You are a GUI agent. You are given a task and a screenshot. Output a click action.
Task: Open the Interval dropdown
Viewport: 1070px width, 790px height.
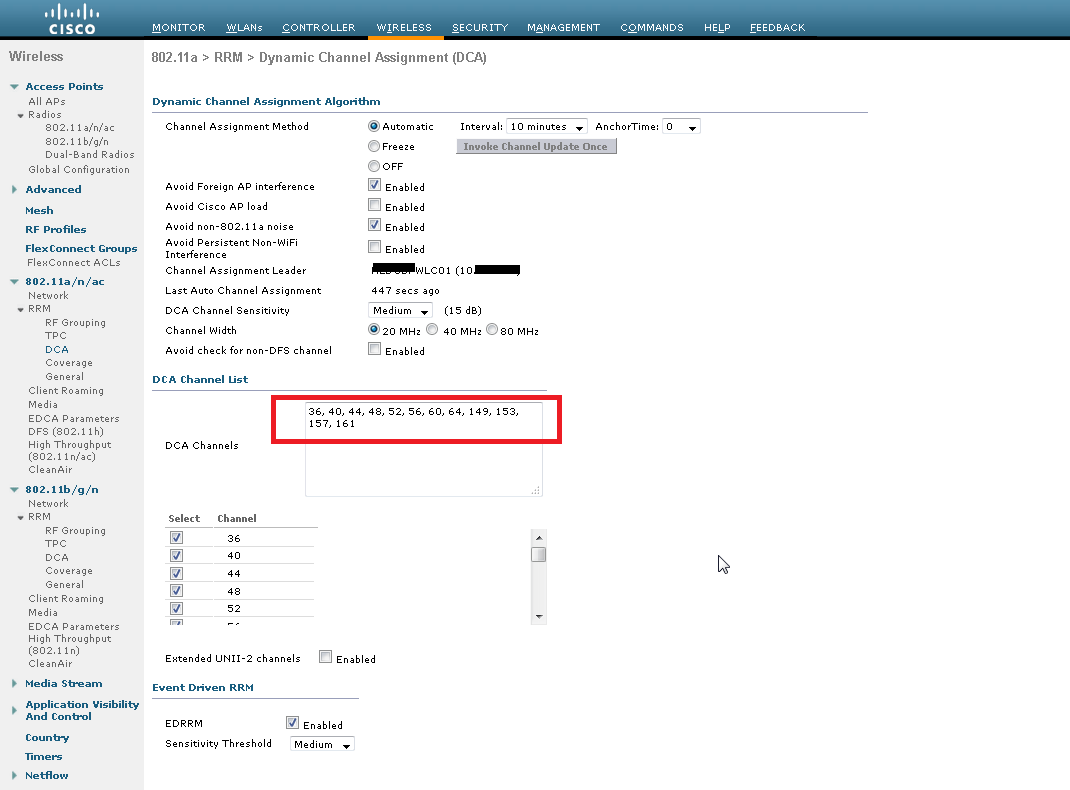pyautogui.click(x=546, y=127)
